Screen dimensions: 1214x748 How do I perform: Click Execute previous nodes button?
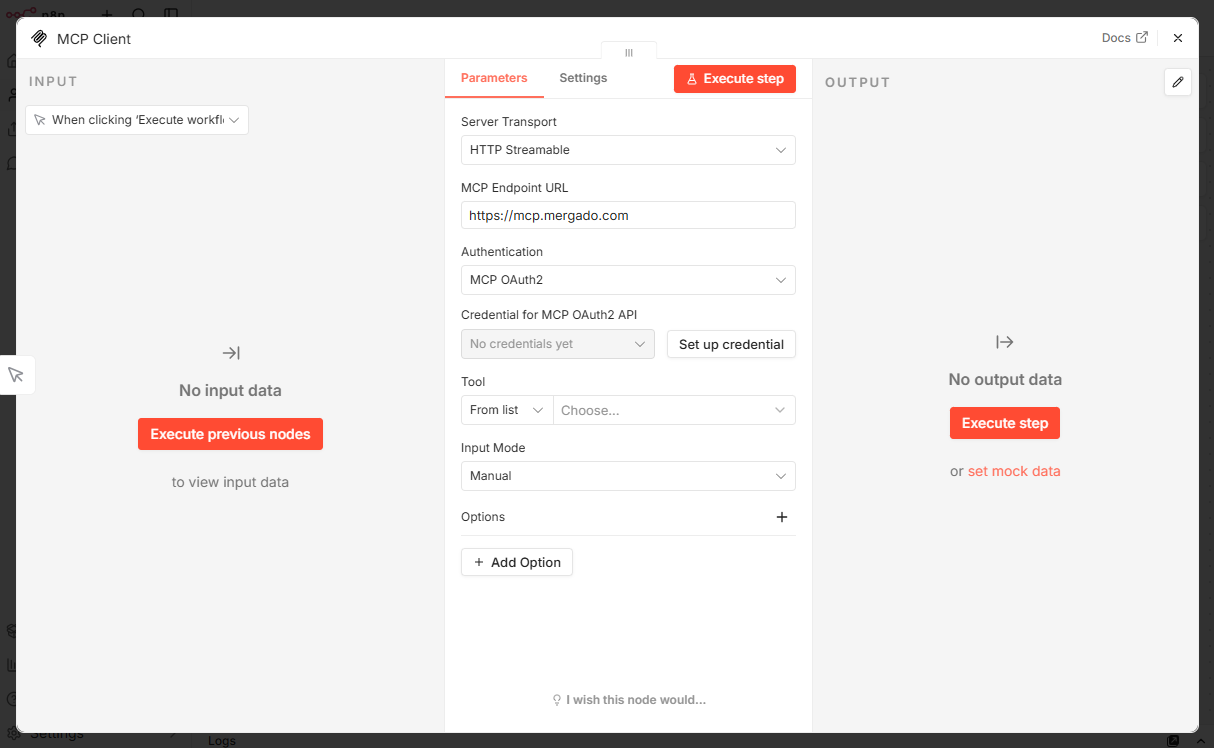point(230,434)
